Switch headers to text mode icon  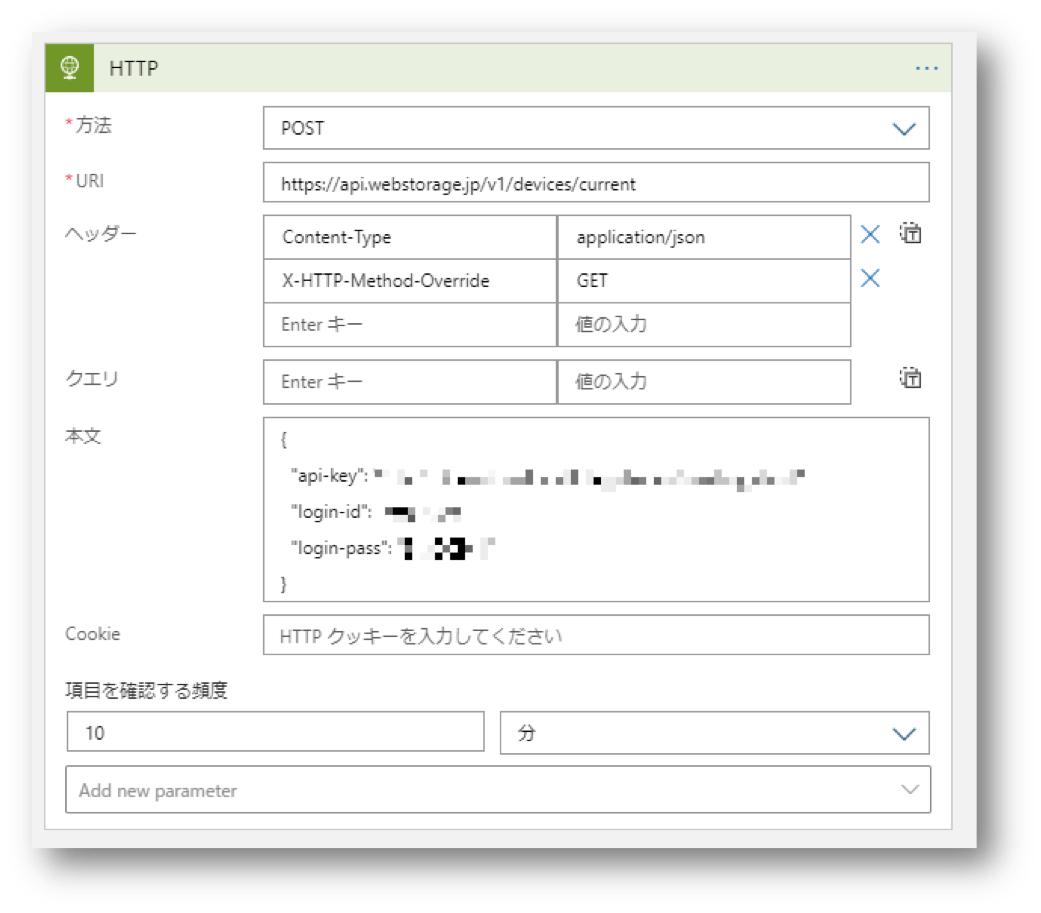click(910, 233)
